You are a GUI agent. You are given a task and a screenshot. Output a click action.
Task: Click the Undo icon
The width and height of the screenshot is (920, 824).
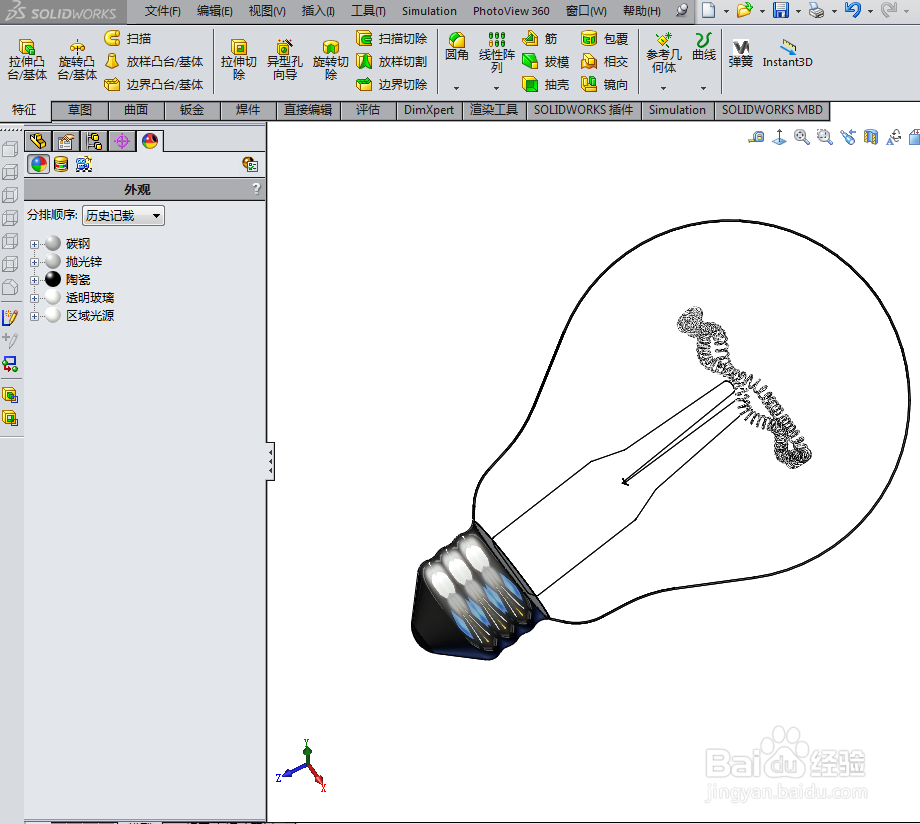click(x=853, y=10)
